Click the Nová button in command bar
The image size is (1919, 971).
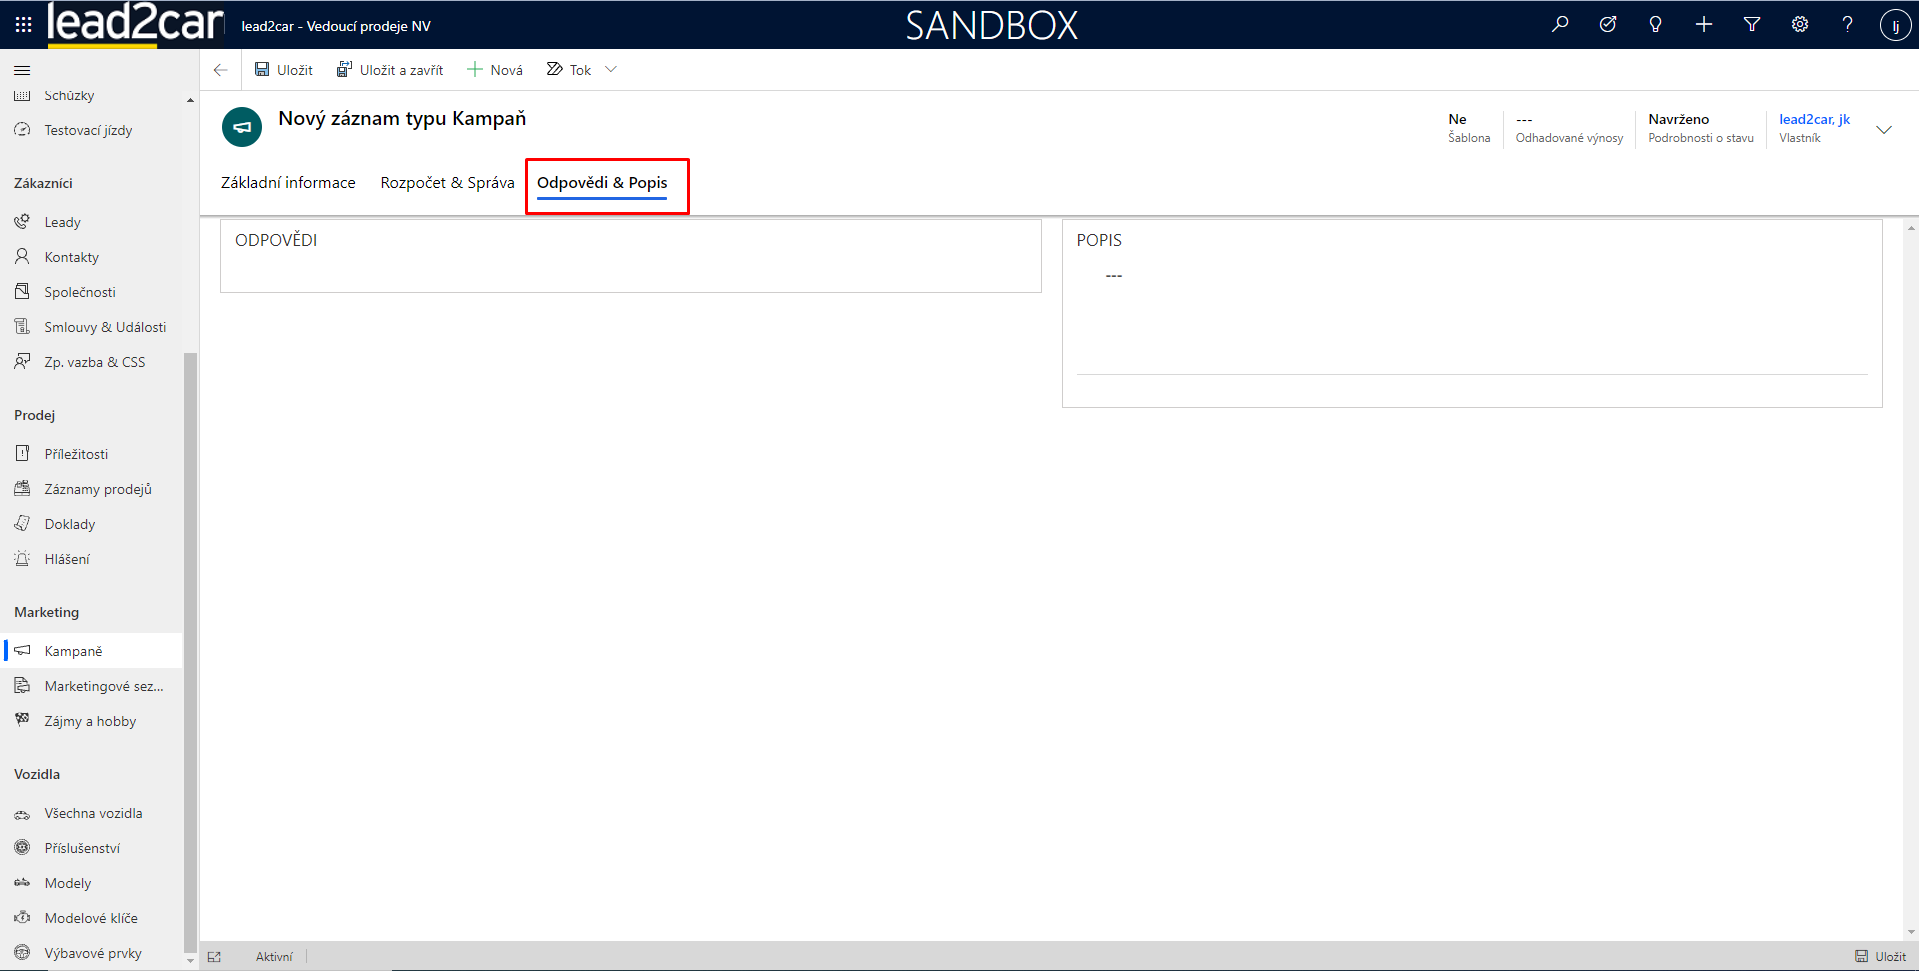click(x=495, y=70)
